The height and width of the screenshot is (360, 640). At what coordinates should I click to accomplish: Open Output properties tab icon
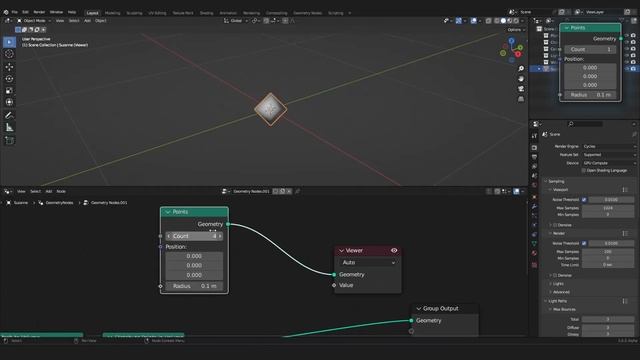point(534,157)
